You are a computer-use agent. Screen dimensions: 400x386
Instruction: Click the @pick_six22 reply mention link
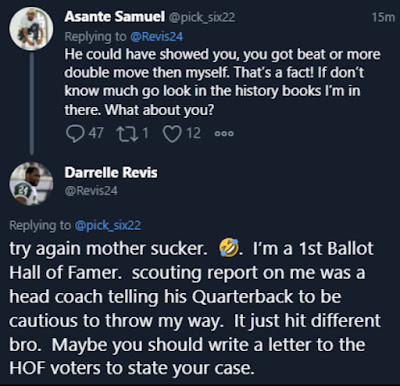click(108, 225)
